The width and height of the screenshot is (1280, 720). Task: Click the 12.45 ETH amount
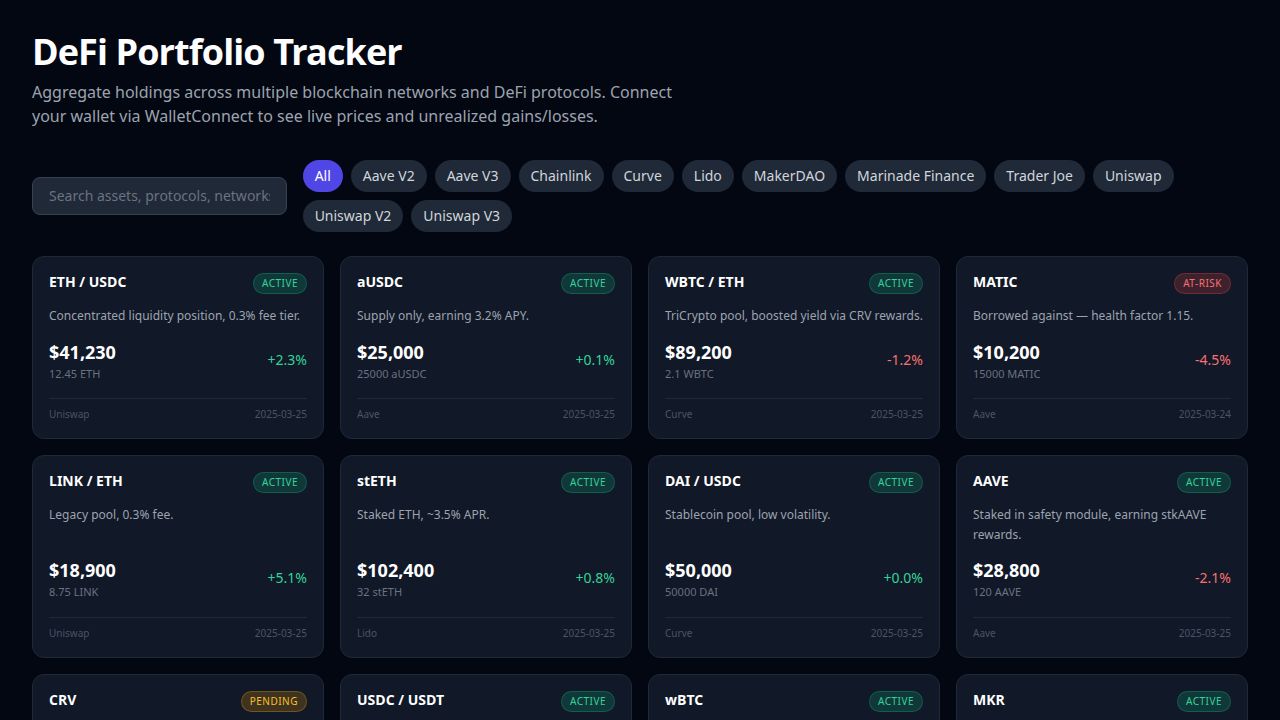pyautogui.click(x=74, y=374)
